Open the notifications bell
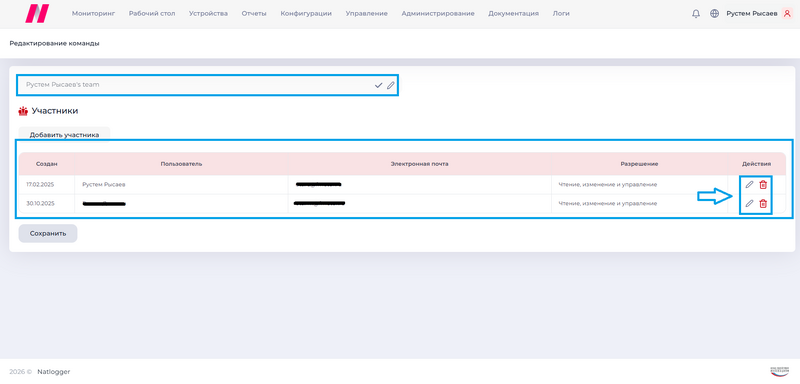 pyautogui.click(x=696, y=14)
